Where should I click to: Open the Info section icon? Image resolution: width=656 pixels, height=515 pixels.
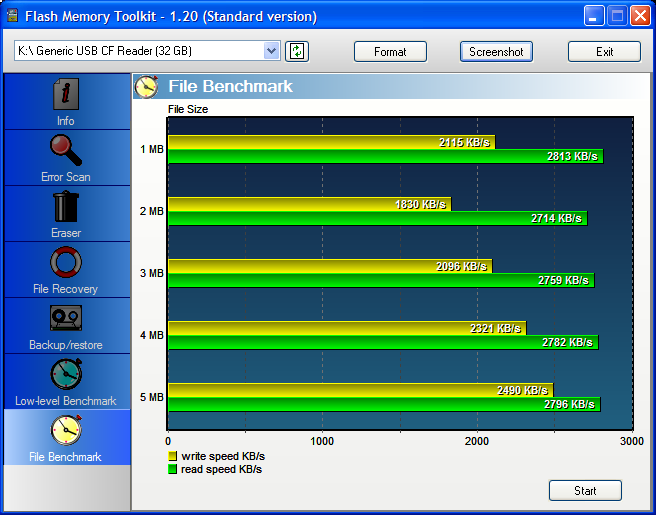coord(66,95)
